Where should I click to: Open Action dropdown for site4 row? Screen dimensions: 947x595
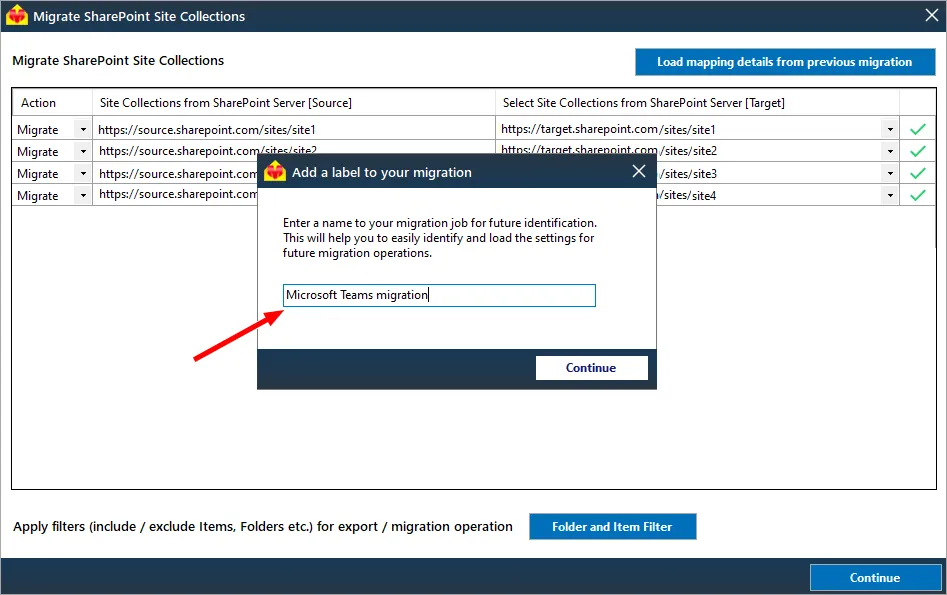[83, 195]
